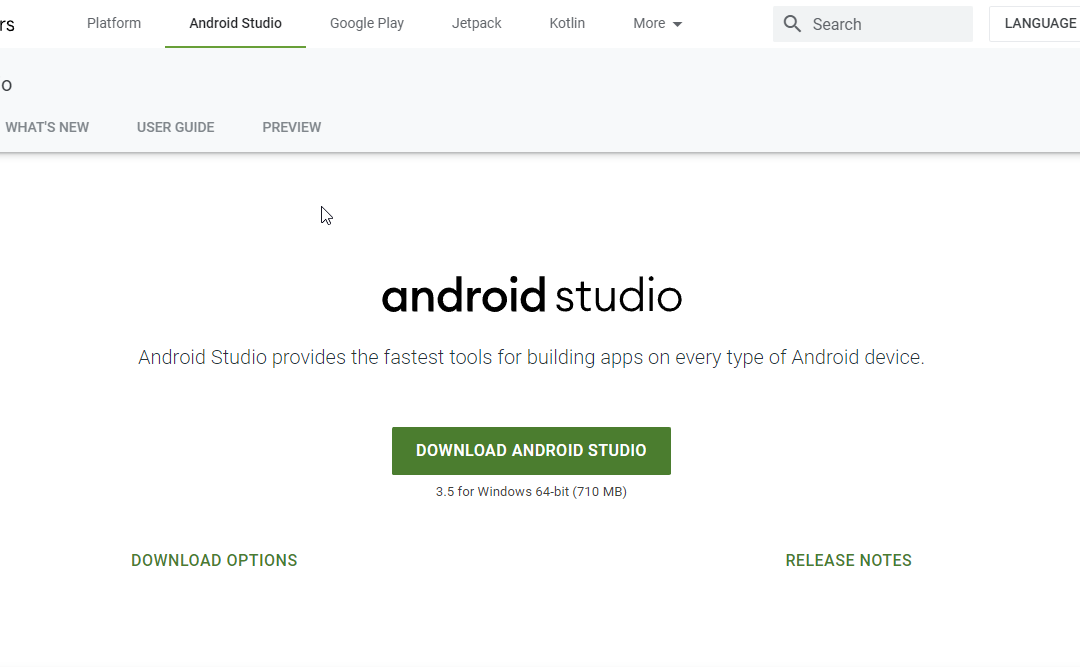
Task: Click the 'Android Studio provides the fastest tools' tagline
Action: (531, 357)
